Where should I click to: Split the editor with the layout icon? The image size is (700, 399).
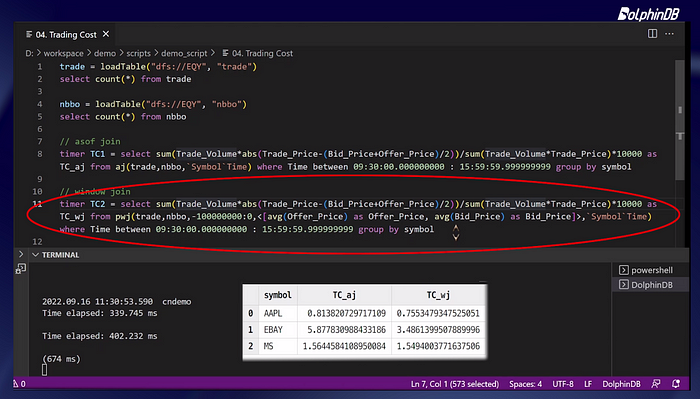652,33
